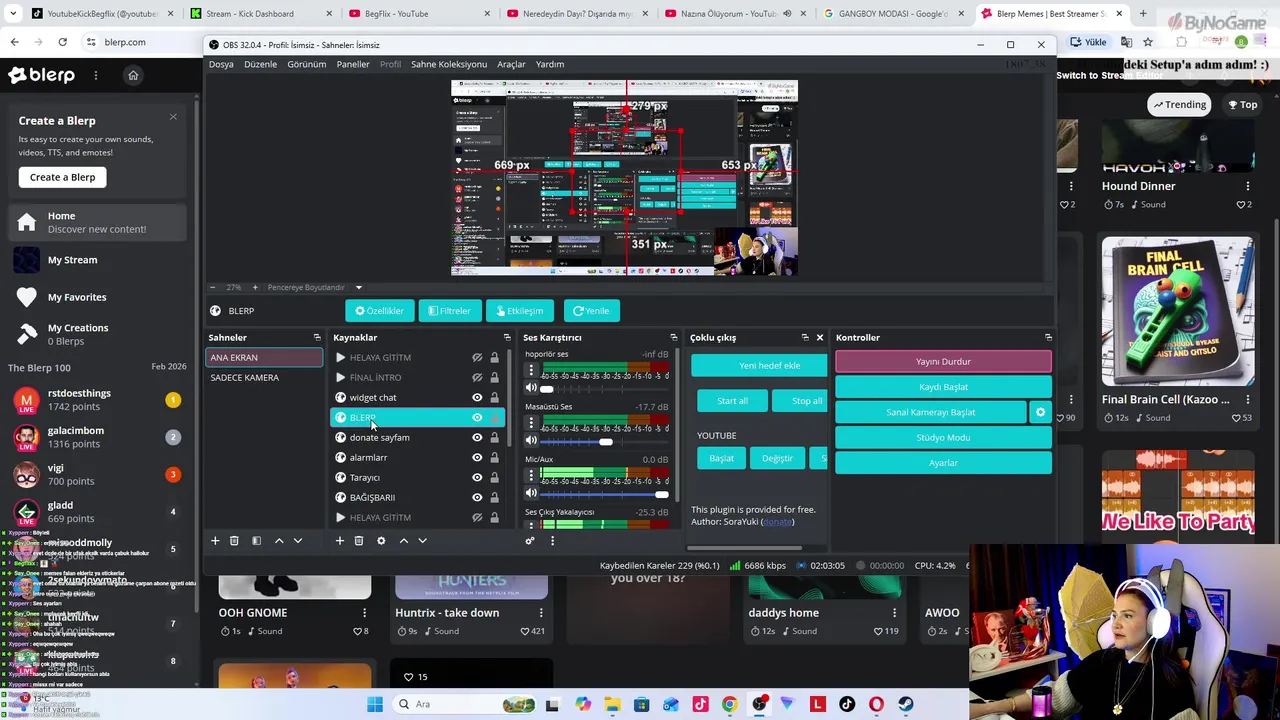Open preview scaling dropdown Pencereye Boyutlandır
Screen dimensions: 1280x720
[358, 287]
